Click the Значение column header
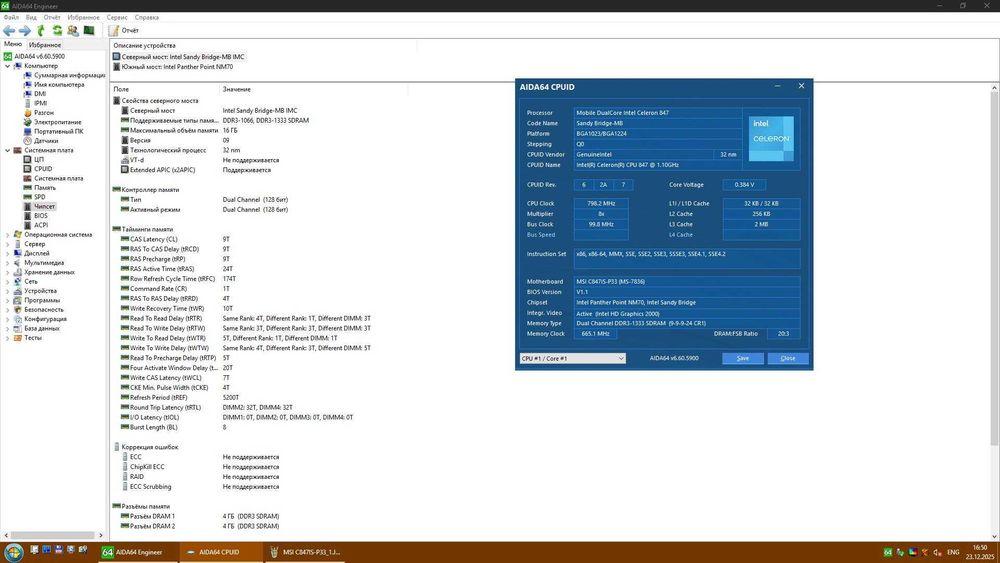 (x=237, y=89)
